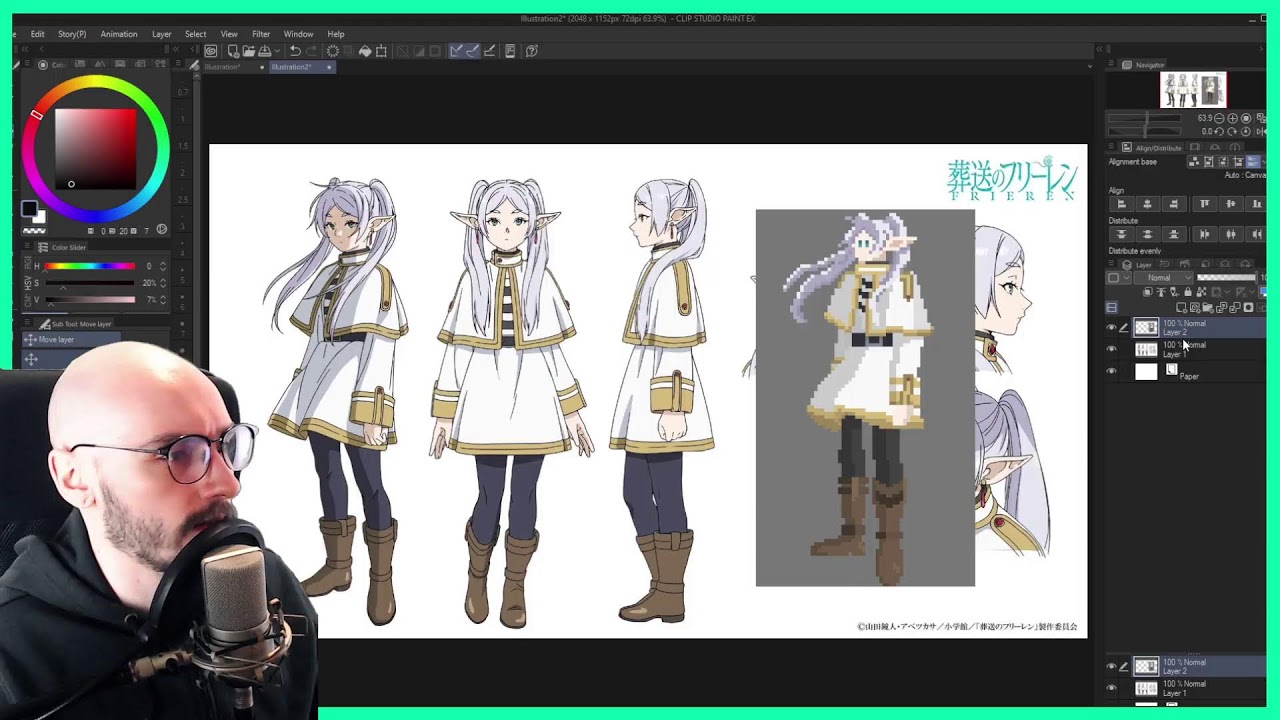
Task: Click the Scale/Rotate transform toolbar icon
Action: (381, 51)
